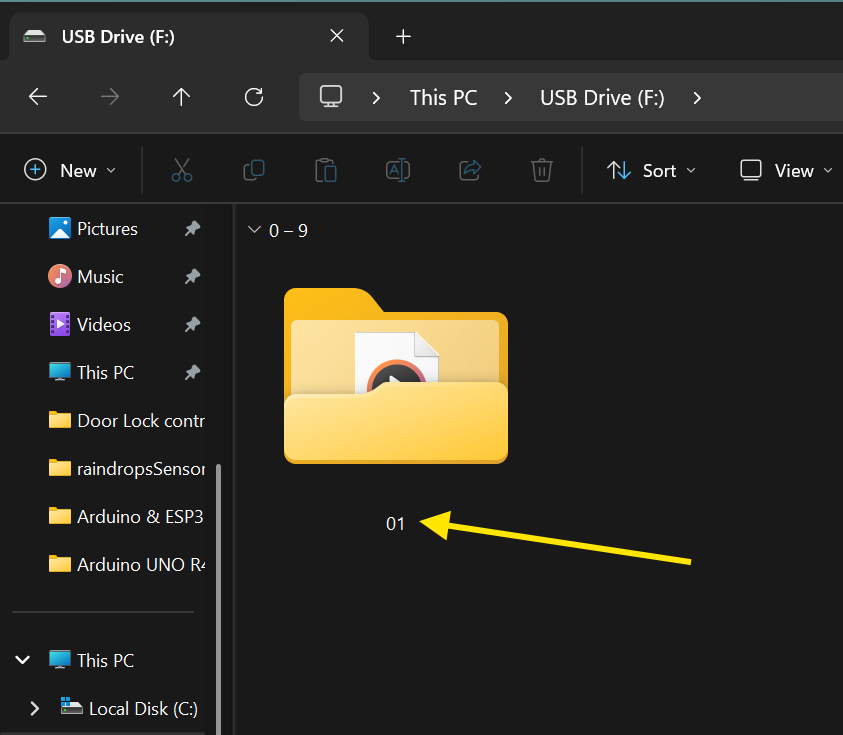Open a new tab with plus button
The width and height of the screenshot is (843, 735).
click(403, 37)
